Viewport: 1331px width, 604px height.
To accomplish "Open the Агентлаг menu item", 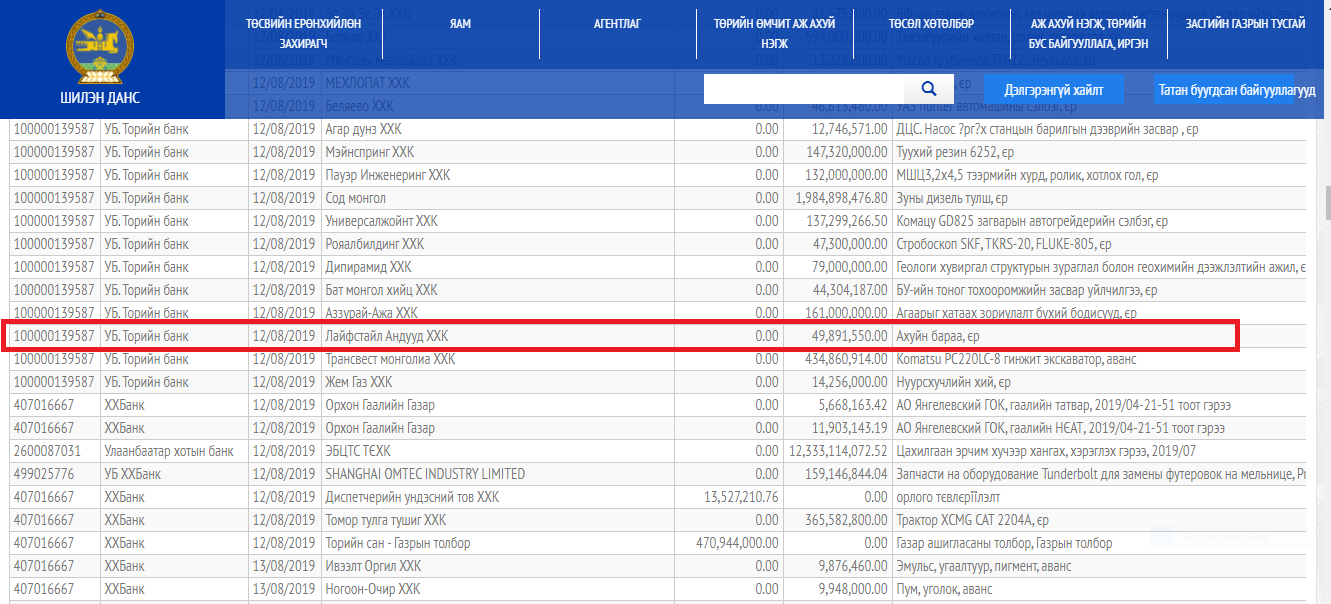I will pos(619,23).
